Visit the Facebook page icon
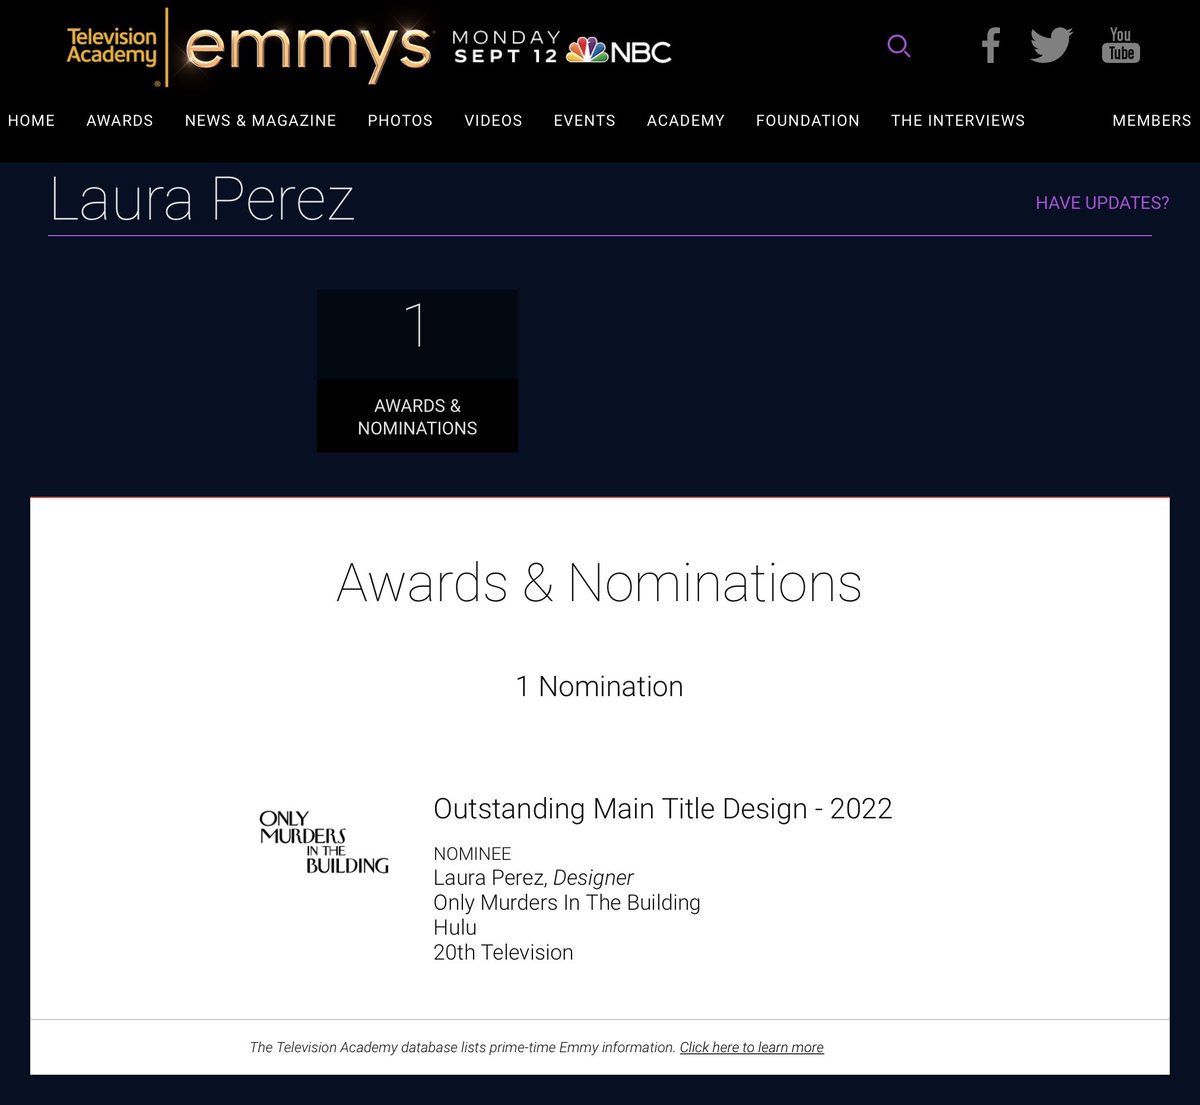Viewport: 1200px width, 1105px height. (990, 45)
